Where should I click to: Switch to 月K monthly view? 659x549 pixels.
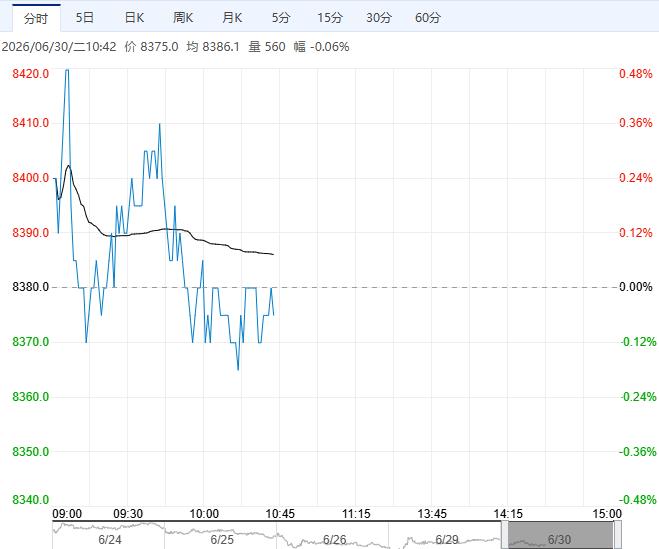click(x=232, y=18)
